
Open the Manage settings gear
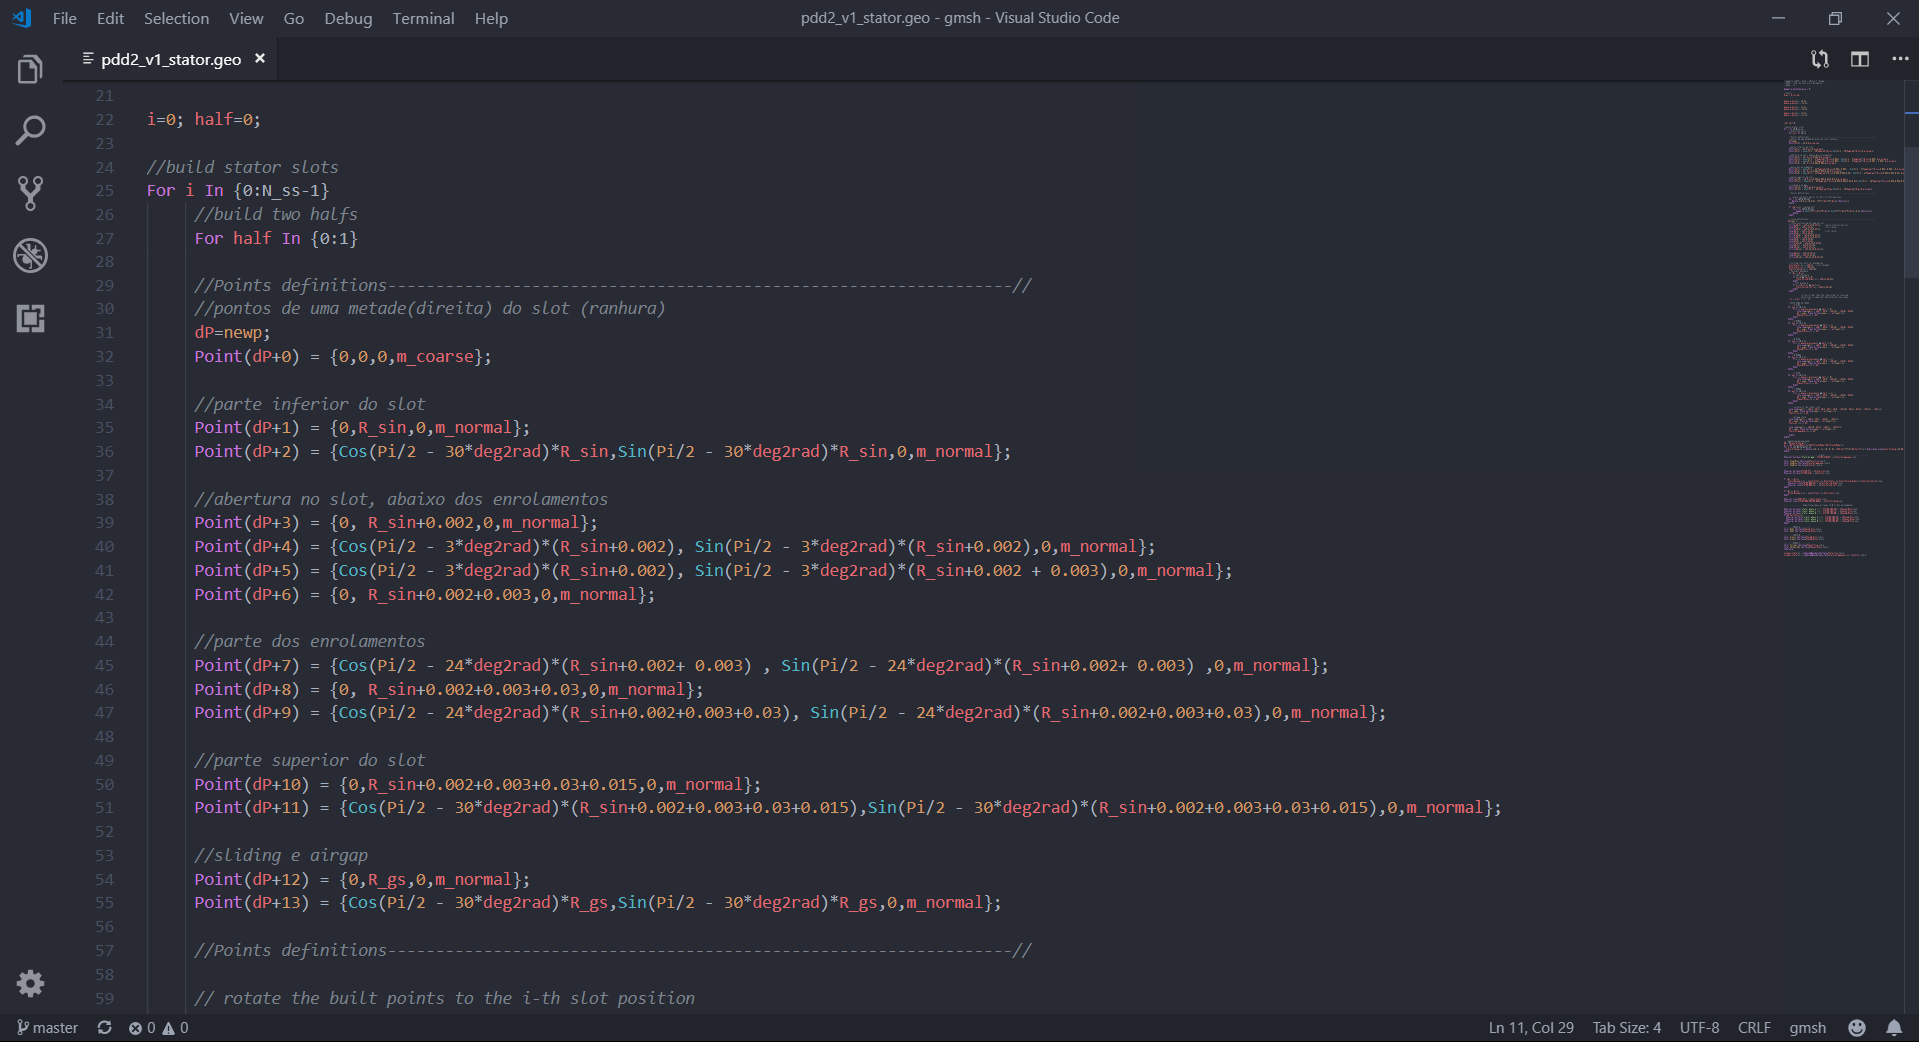click(30, 984)
